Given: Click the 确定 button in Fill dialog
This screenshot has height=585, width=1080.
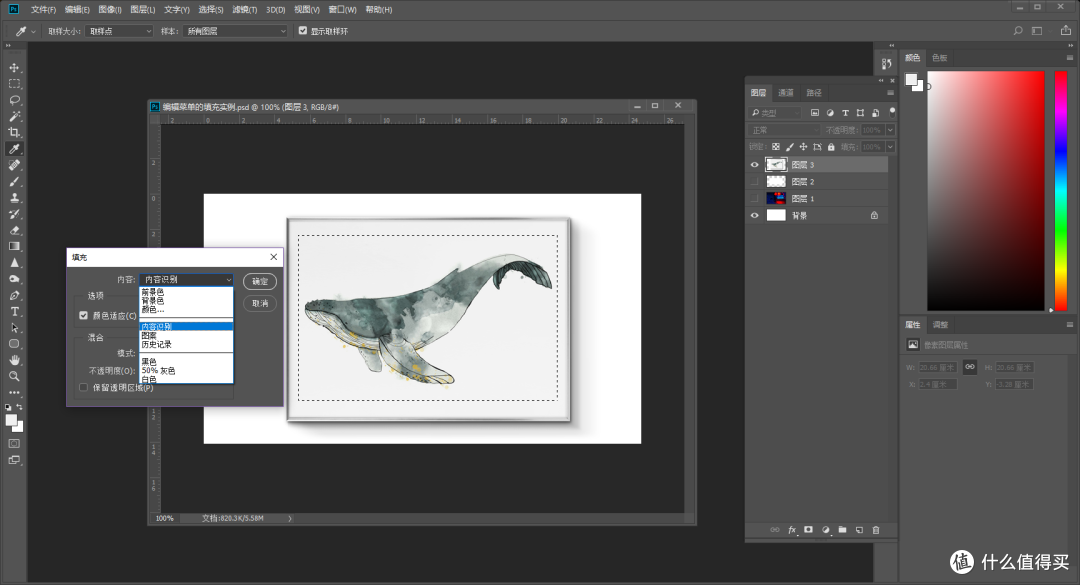Looking at the screenshot, I should pyautogui.click(x=259, y=281).
